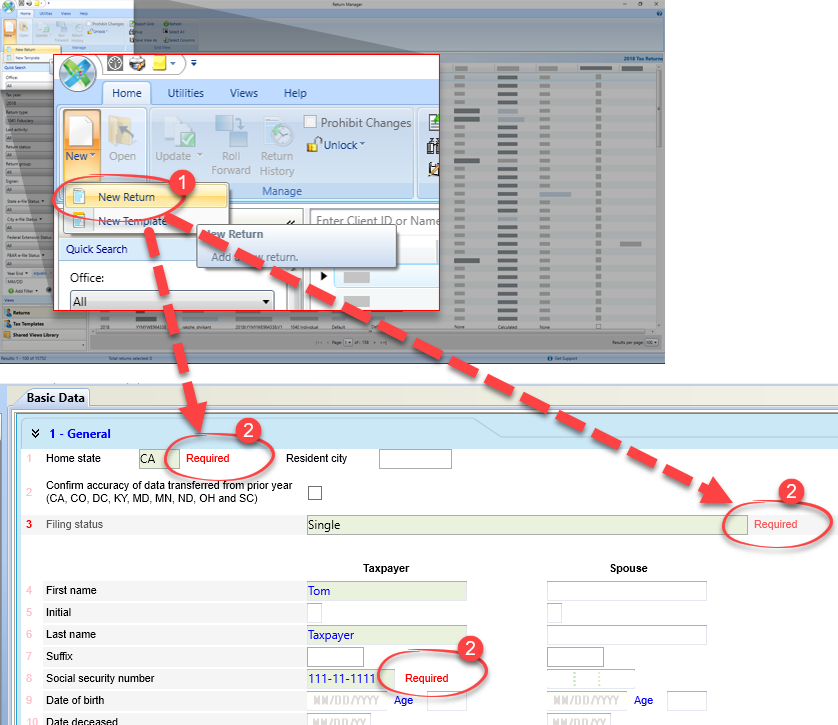Switch to the Utilities ribbon tab
This screenshot has height=725, width=838.
tap(185, 93)
